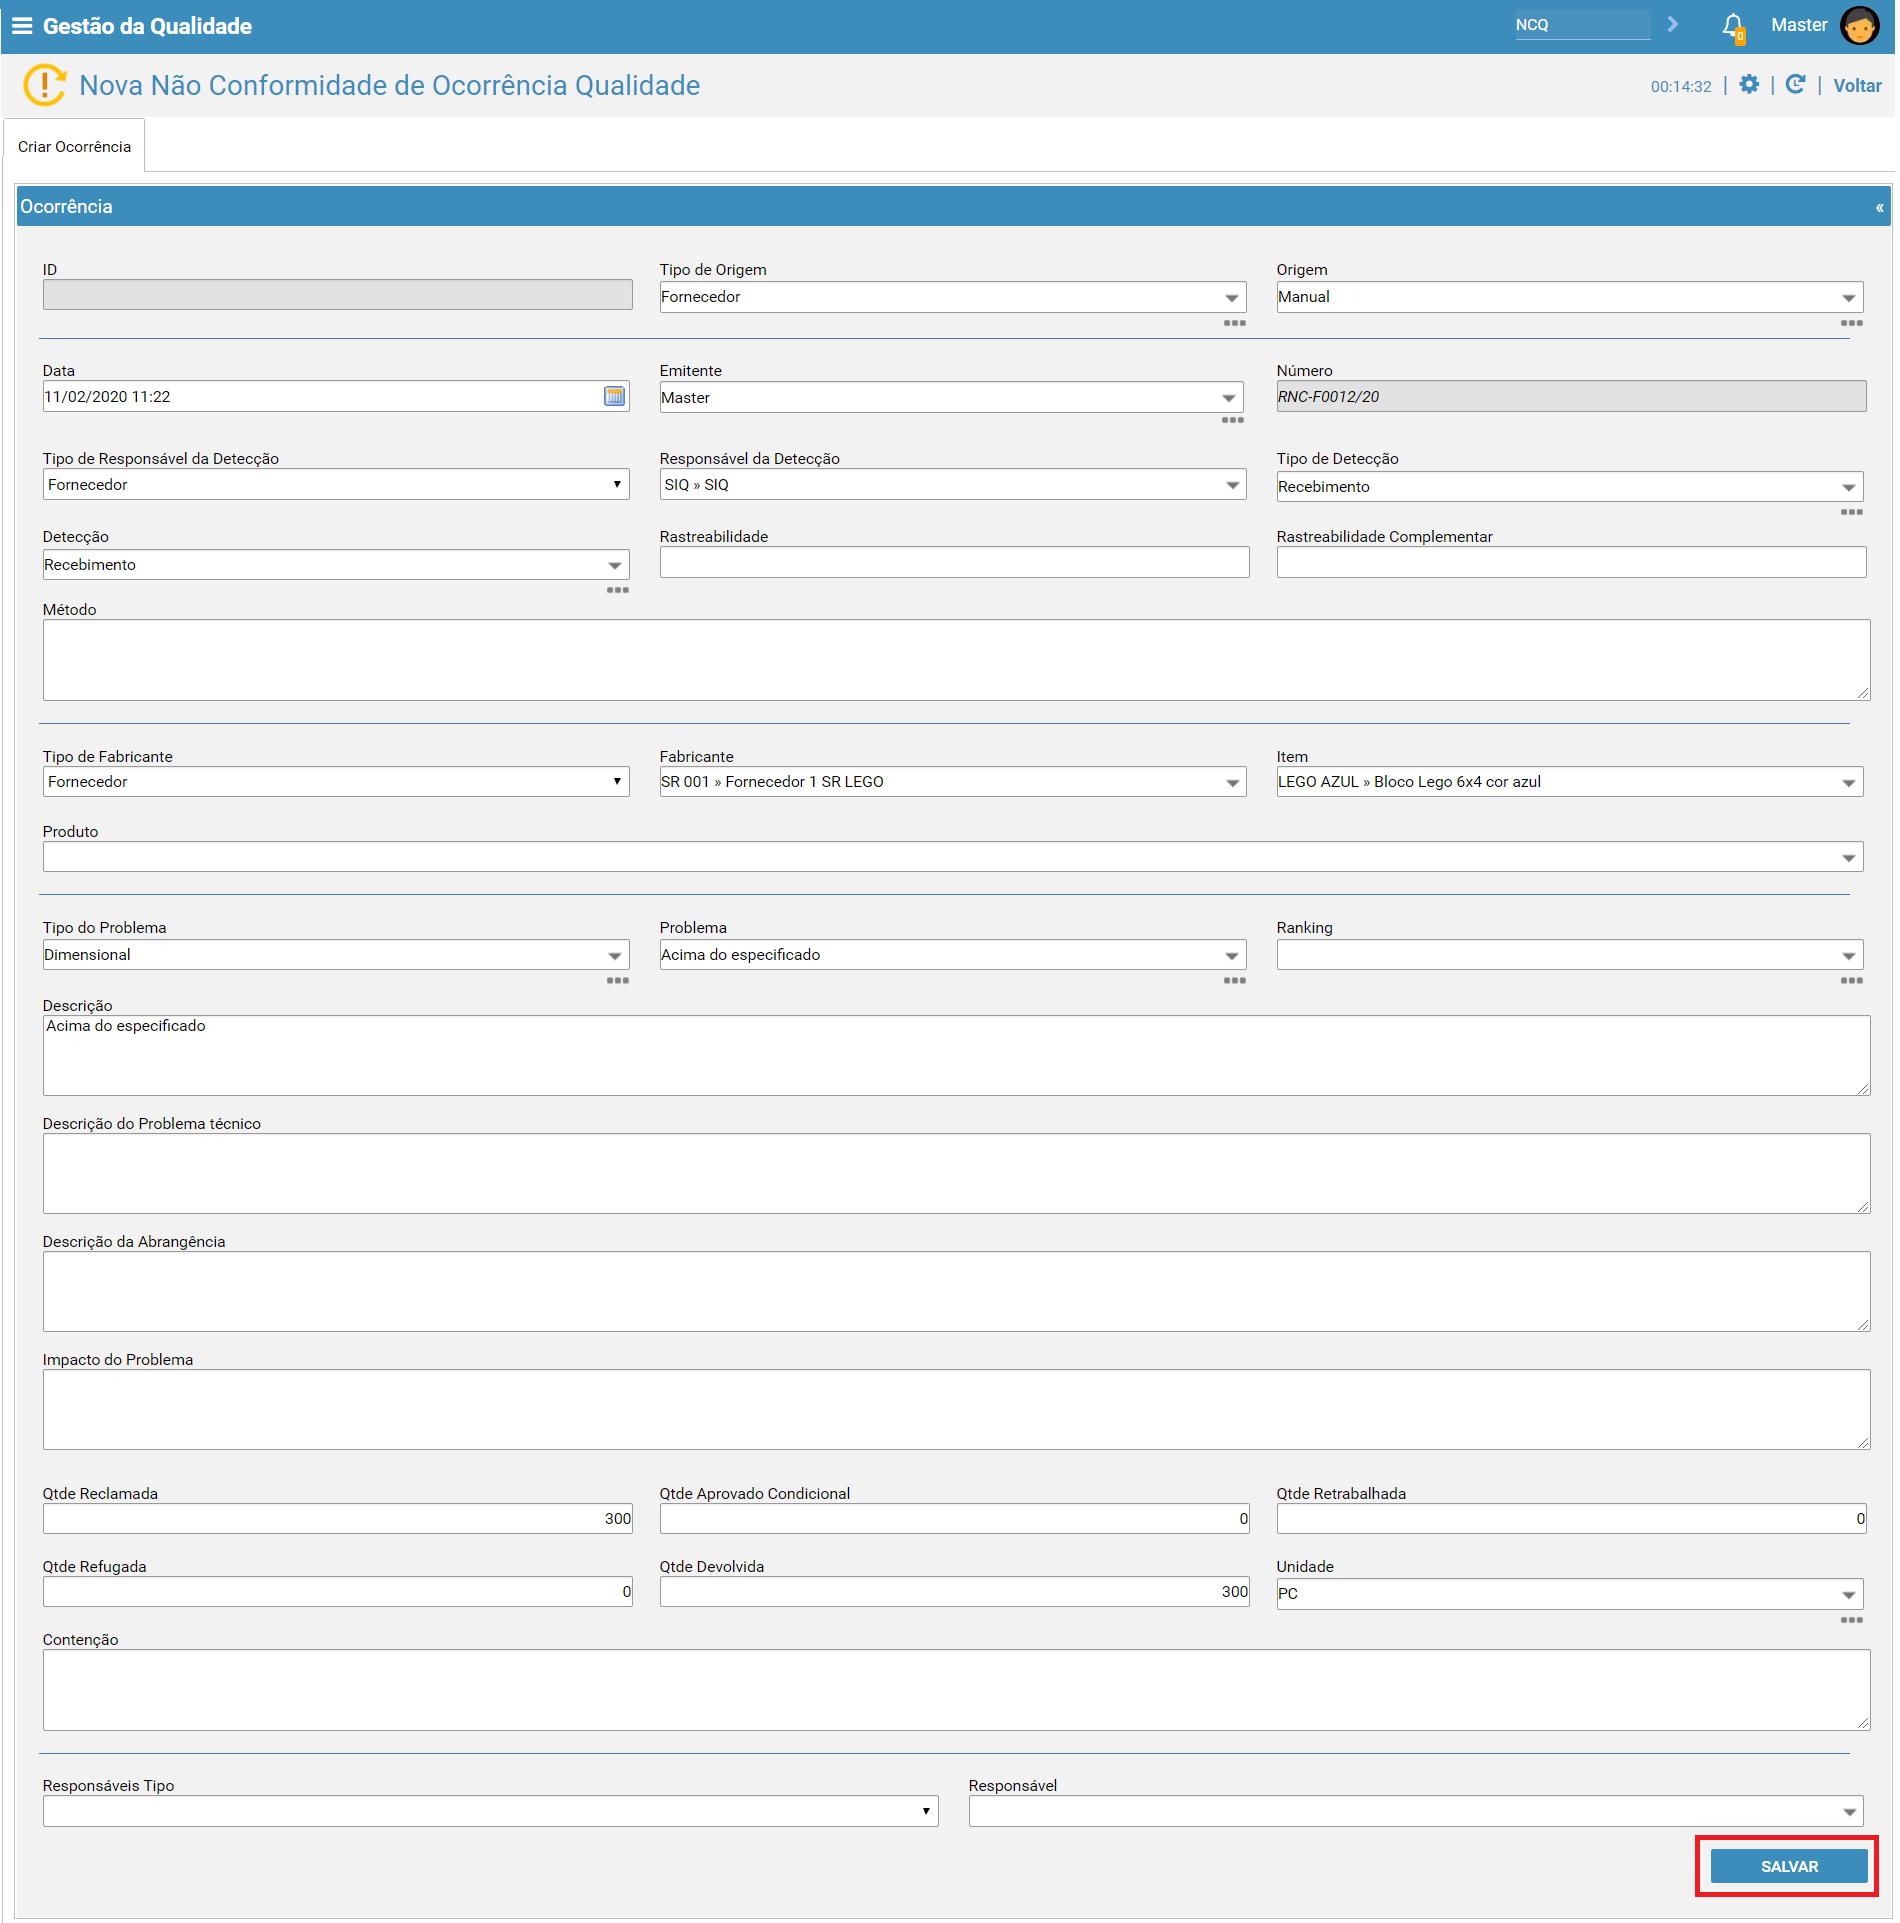The image size is (1900, 1923).
Task: Click the ellipsis under Tipo do Problema
Action: (617, 980)
